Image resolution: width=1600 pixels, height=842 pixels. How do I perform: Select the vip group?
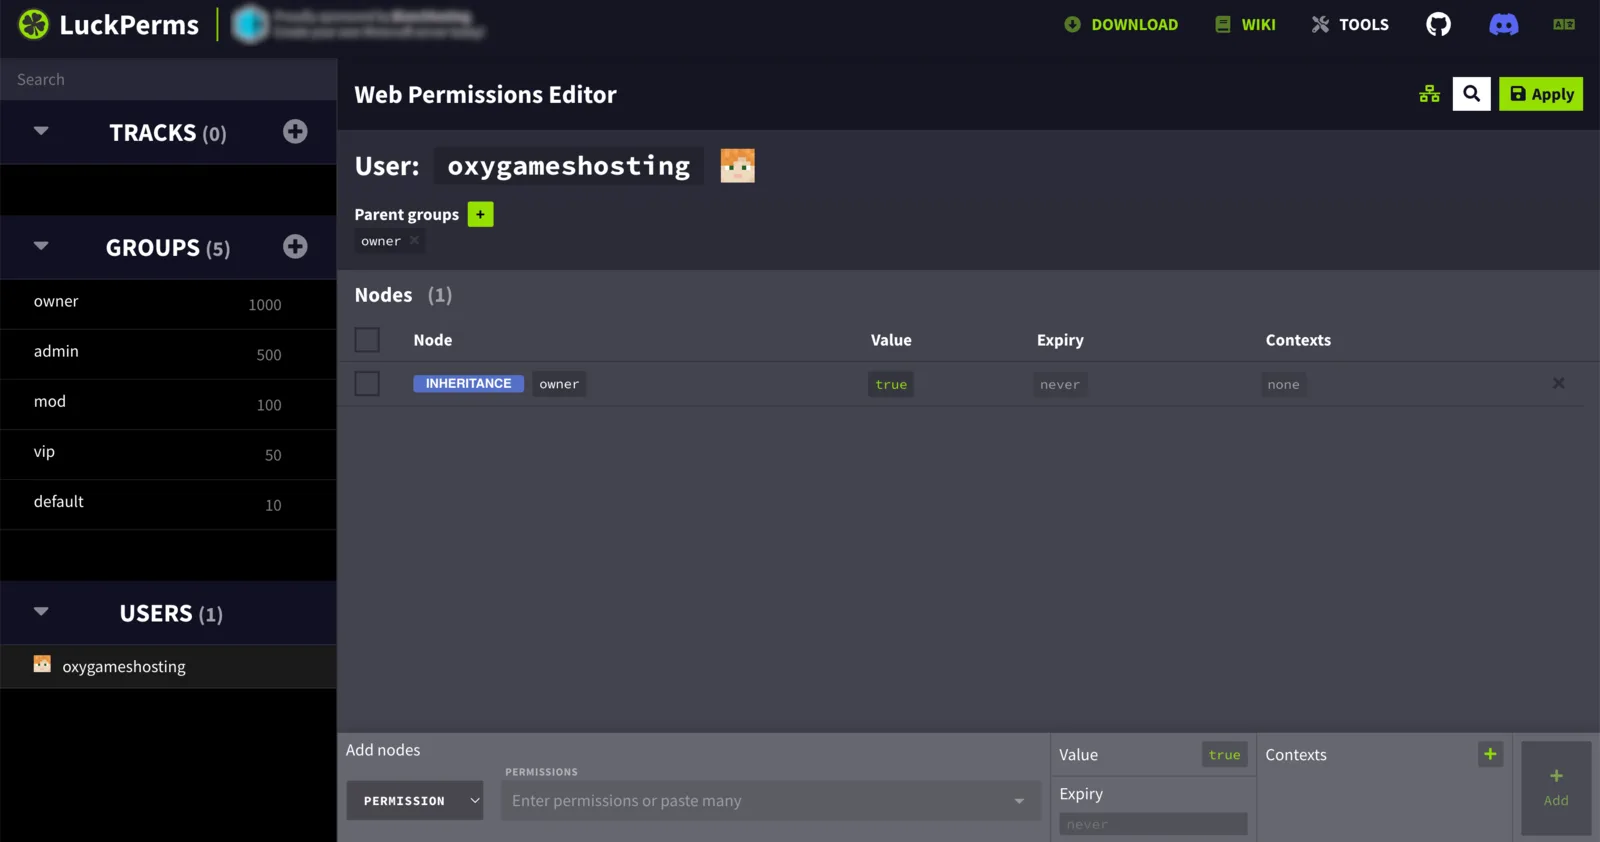tap(168, 453)
